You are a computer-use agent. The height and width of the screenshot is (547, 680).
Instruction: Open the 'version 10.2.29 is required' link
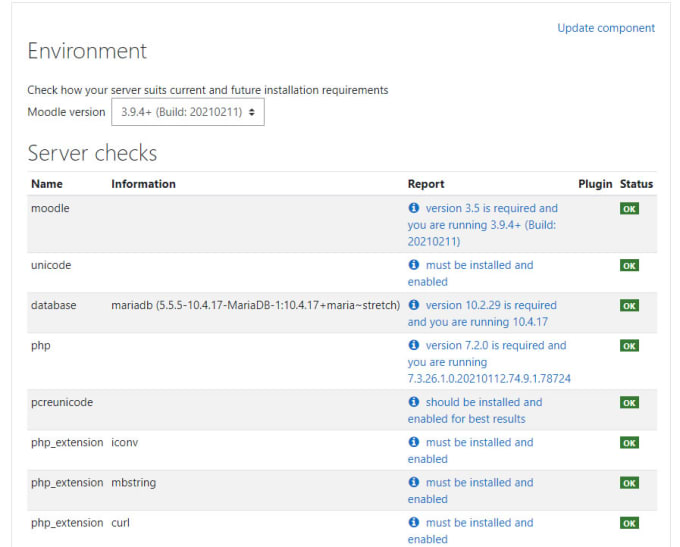482,314
